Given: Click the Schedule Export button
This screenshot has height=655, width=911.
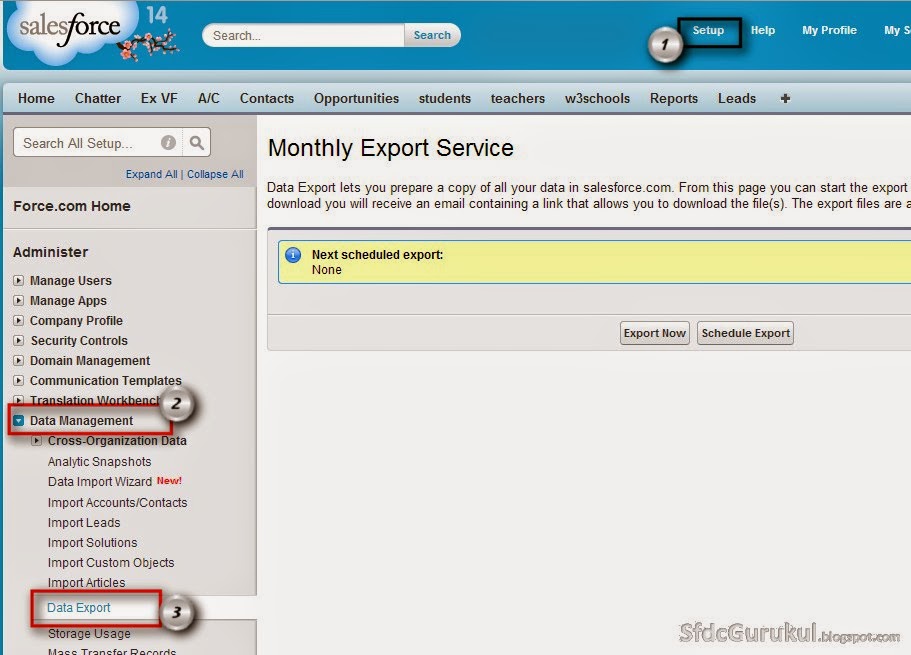Looking at the screenshot, I should pyautogui.click(x=745, y=333).
